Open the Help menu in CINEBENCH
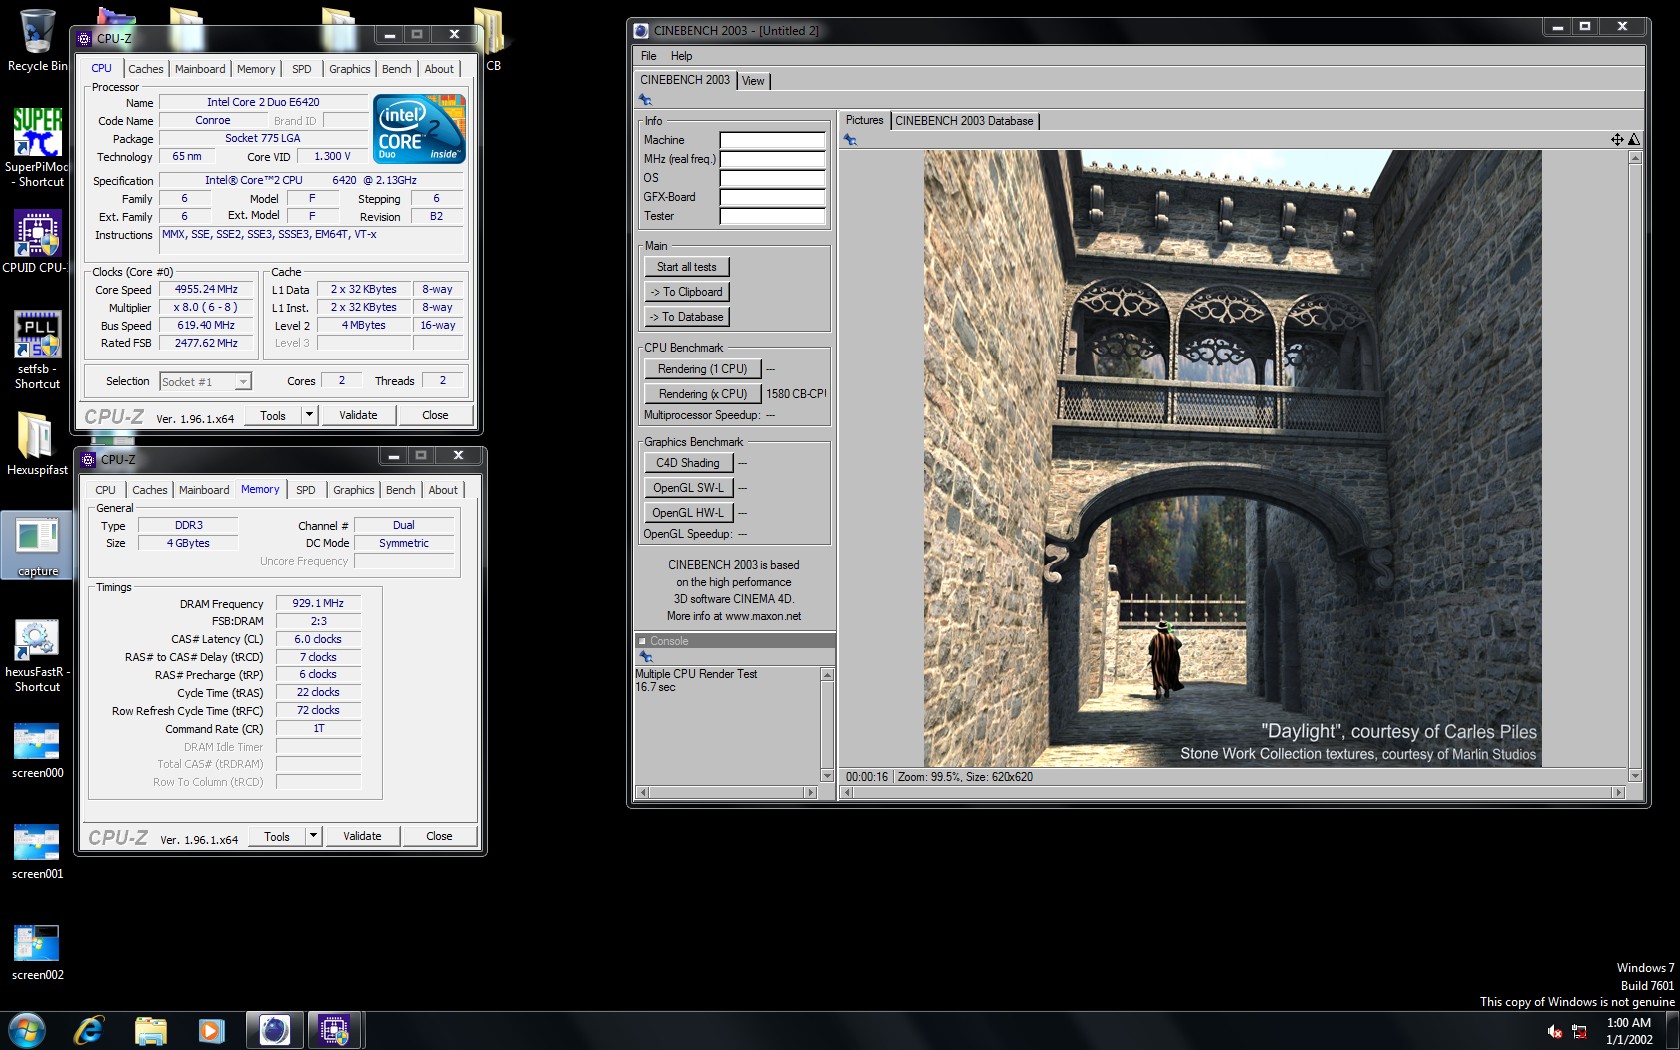This screenshot has width=1680, height=1050. click(x=681, y=56)
